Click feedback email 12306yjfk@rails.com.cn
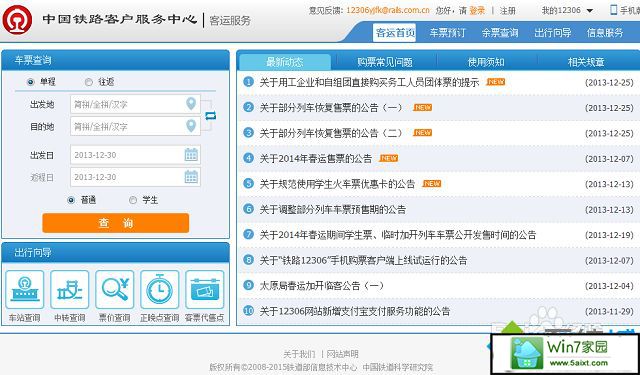The width and height of the screenshot is (640, 375). tap(388, 10)
